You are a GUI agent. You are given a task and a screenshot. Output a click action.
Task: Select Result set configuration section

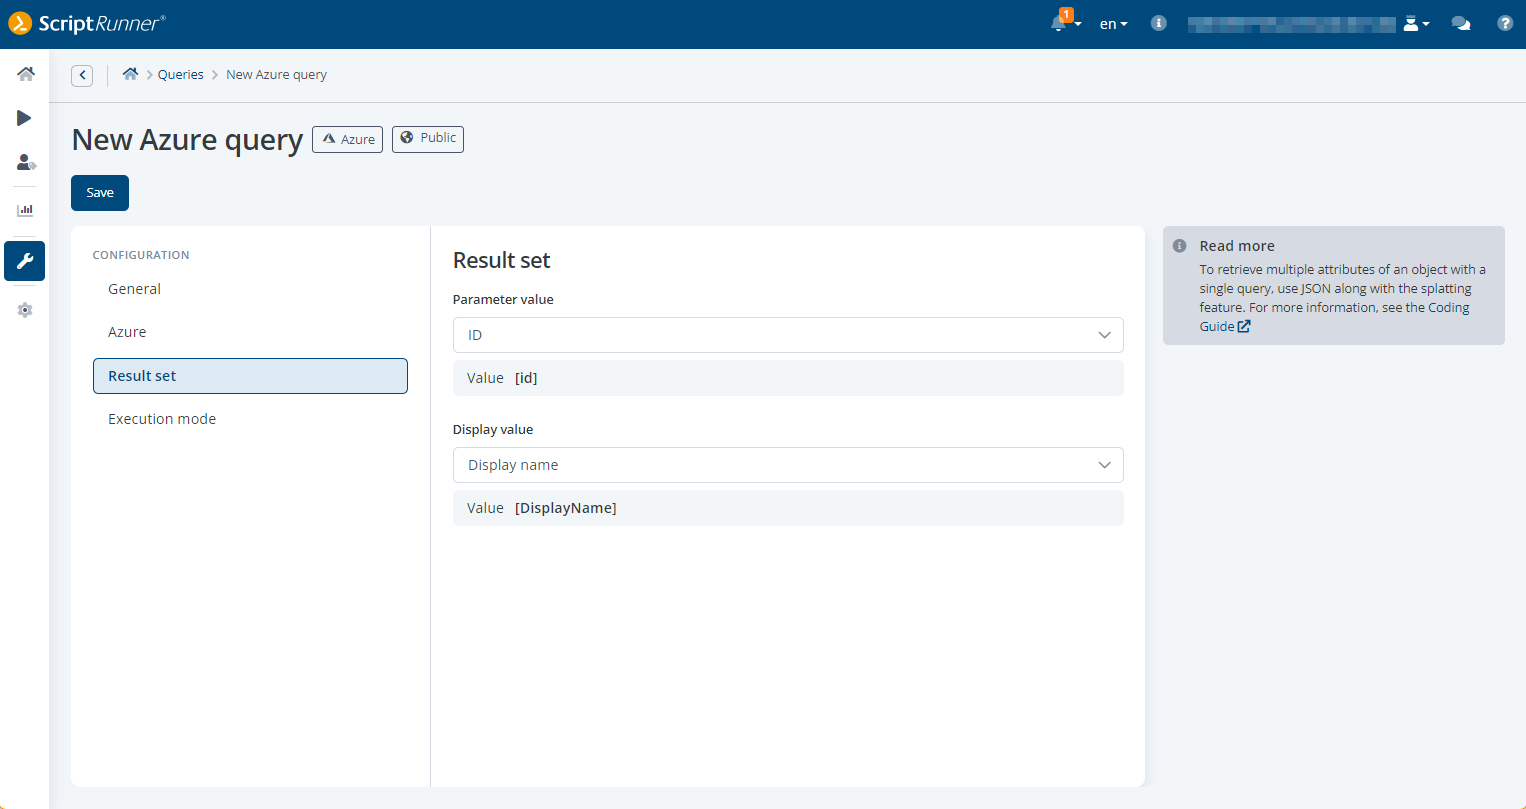point(250,376)
